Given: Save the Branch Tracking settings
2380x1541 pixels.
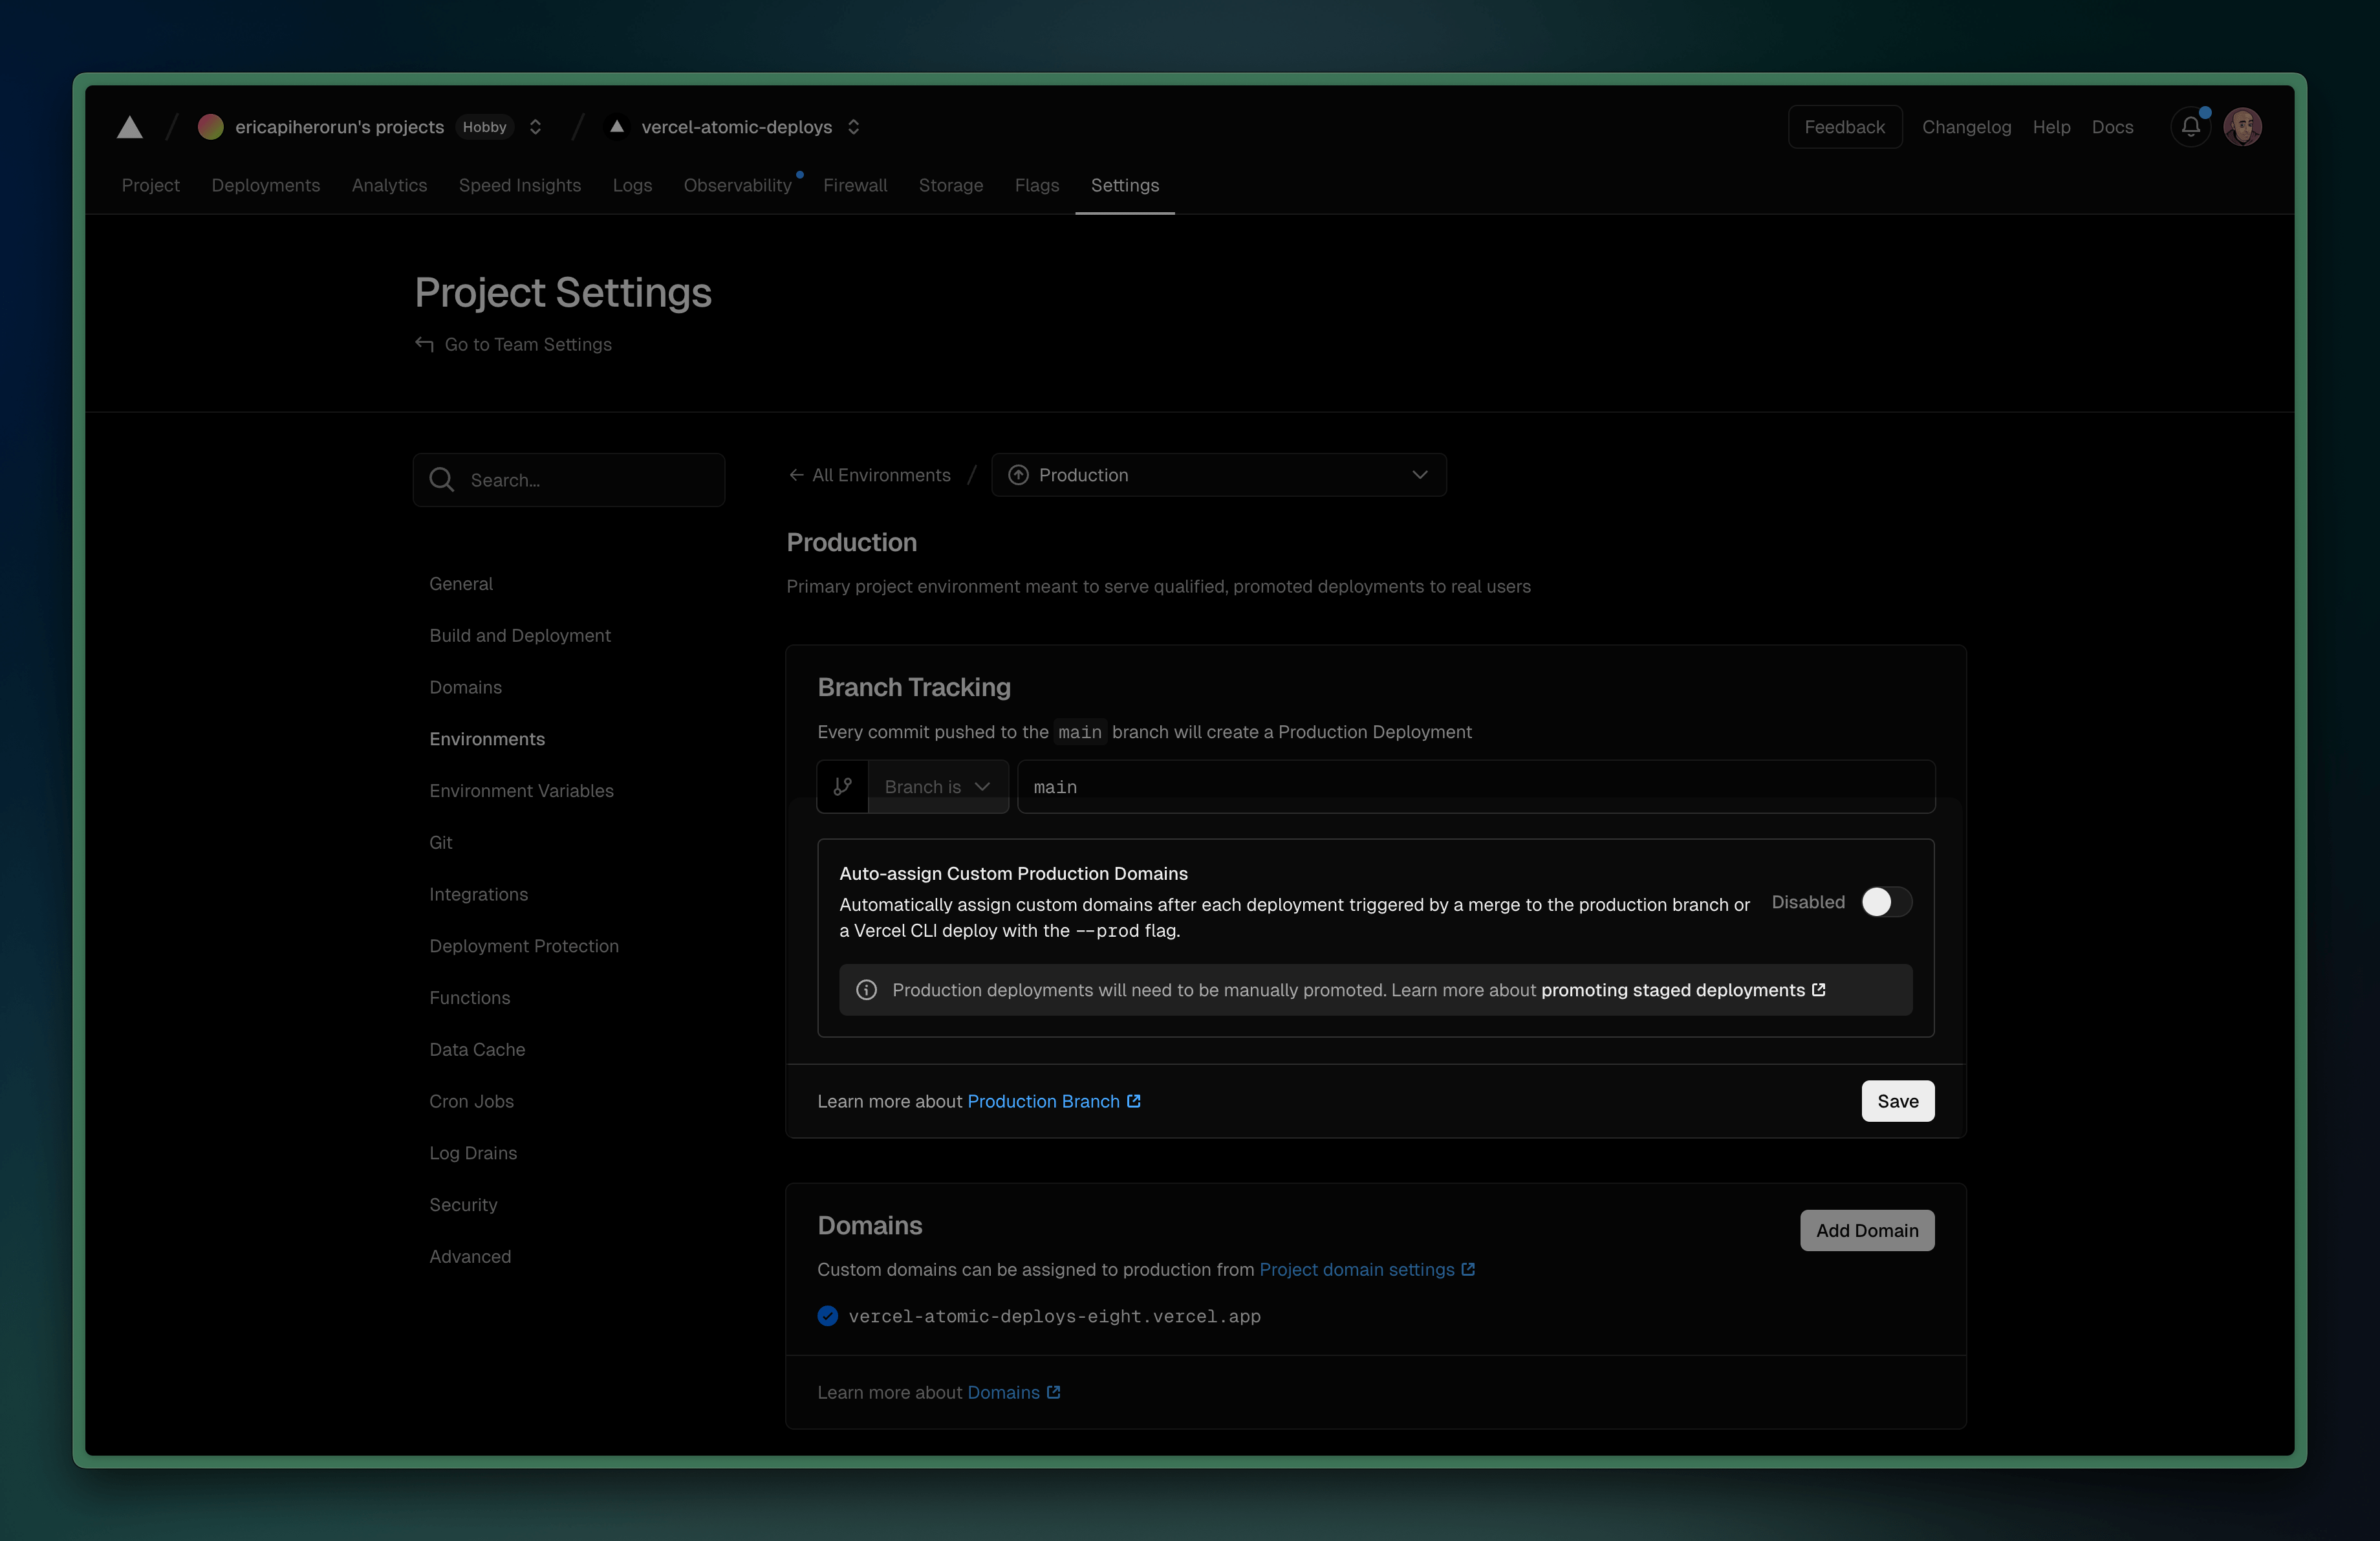Looking at the screenshot, I should point(1897,1101).
